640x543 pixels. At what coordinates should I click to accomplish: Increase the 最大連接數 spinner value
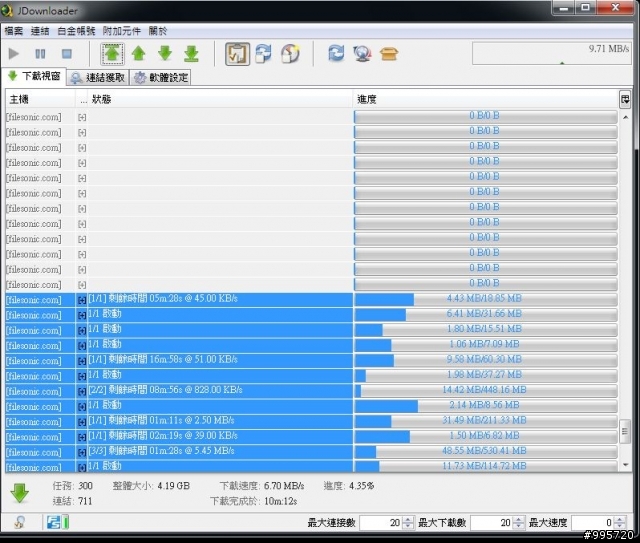tap(408, 519)
